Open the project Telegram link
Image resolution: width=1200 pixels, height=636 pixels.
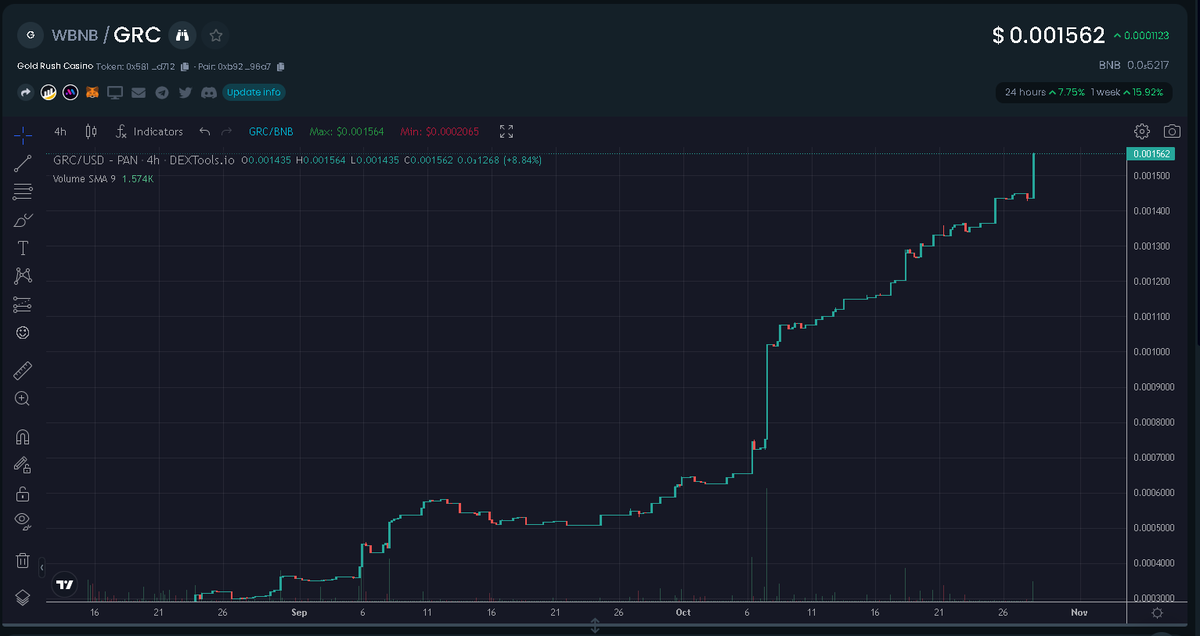click(x=161, y=92)
